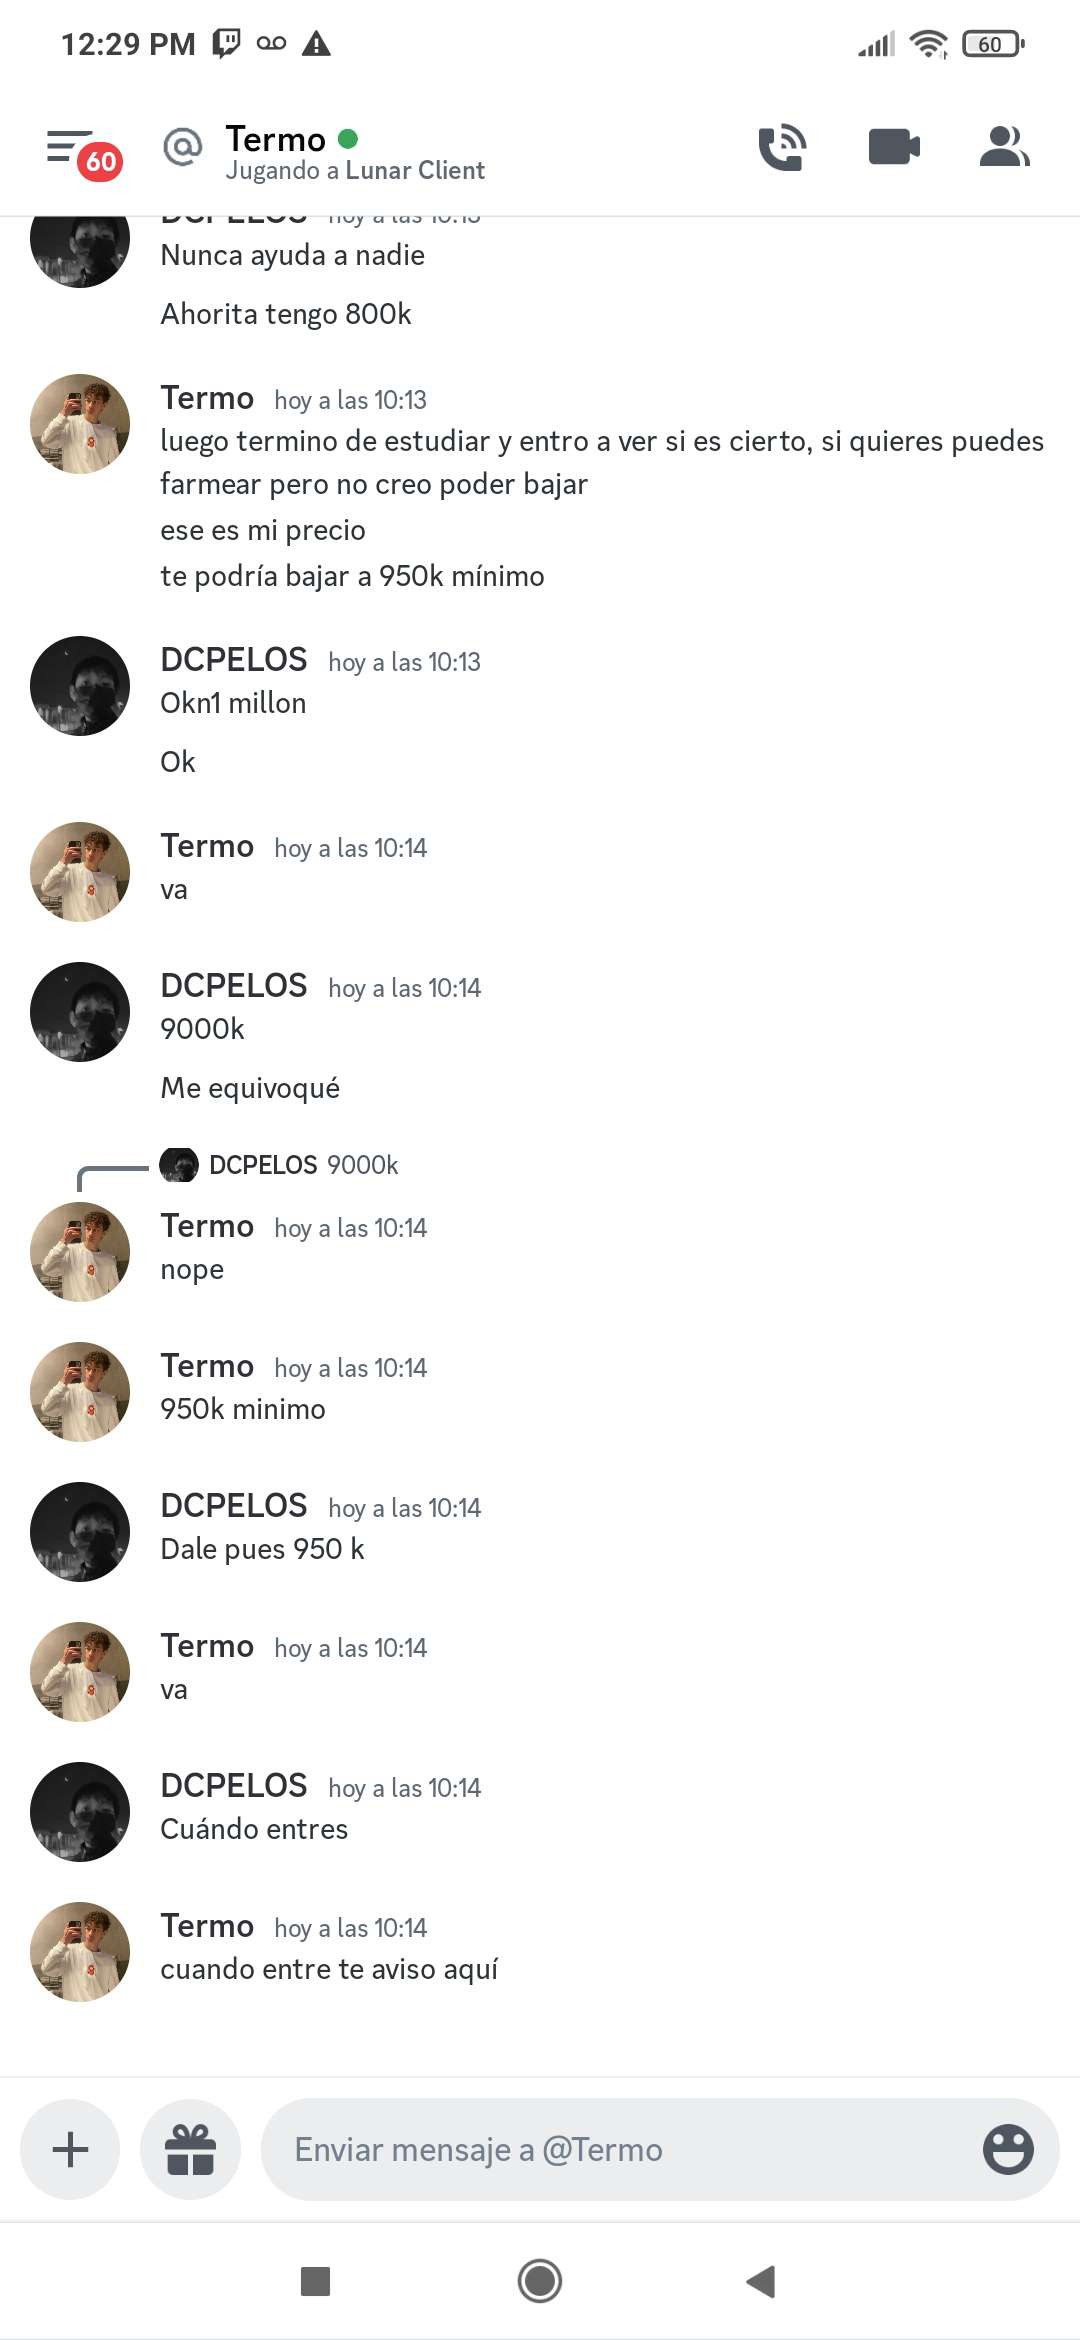The image size is (1080, 2340).
Task: Open the emoji picker smiley
Action: pyautogui.click(x=1008, y=2149)
